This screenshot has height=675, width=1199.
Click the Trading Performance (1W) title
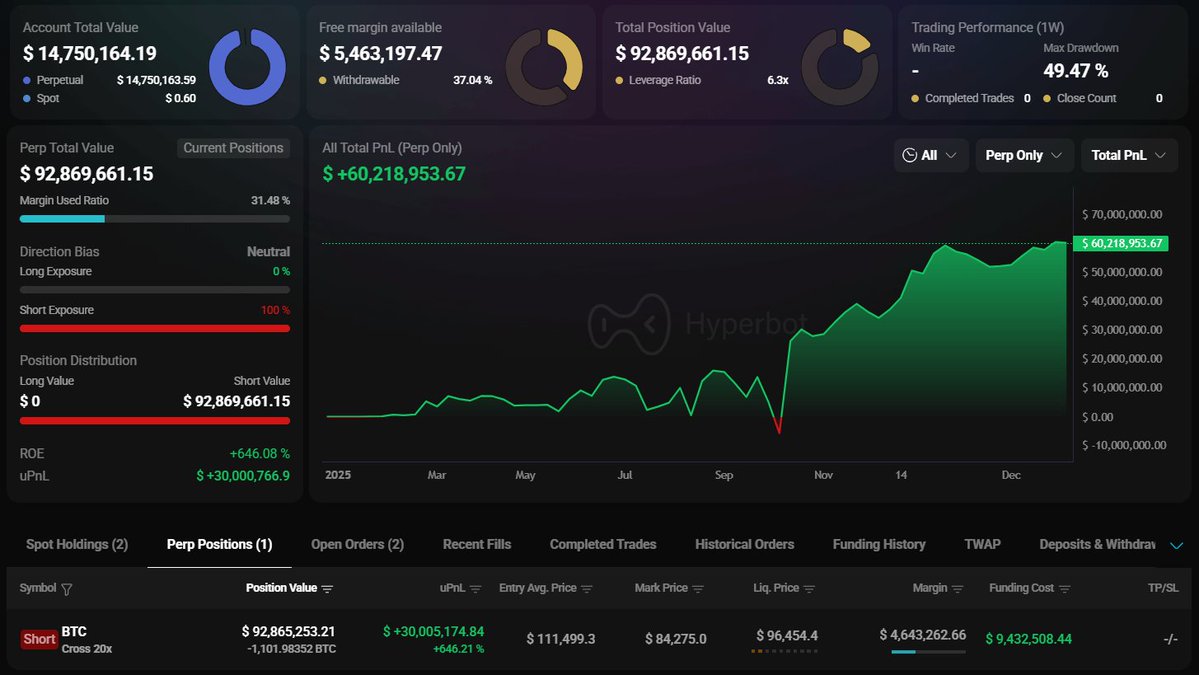click(x=987, y=28)
